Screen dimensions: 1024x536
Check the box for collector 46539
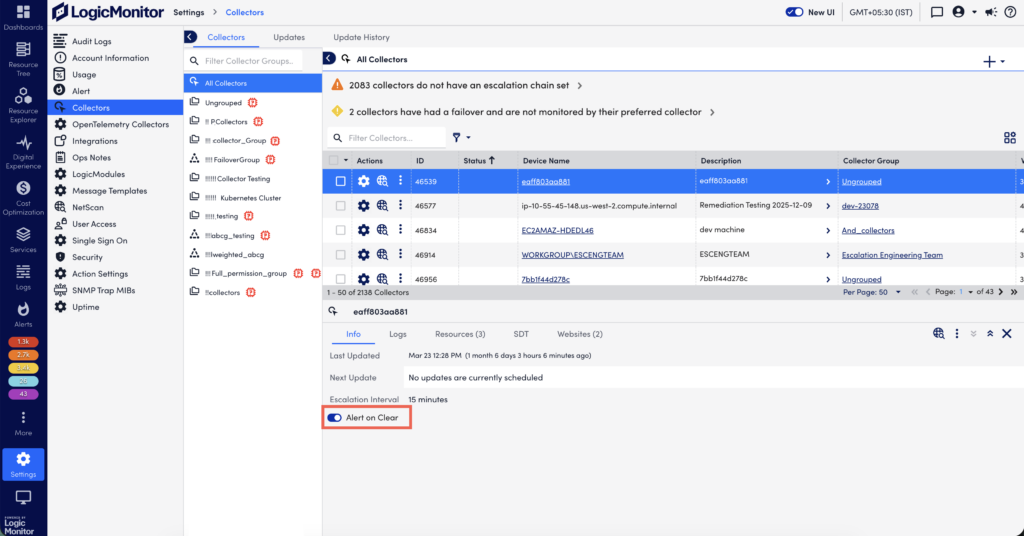point(340,181)
